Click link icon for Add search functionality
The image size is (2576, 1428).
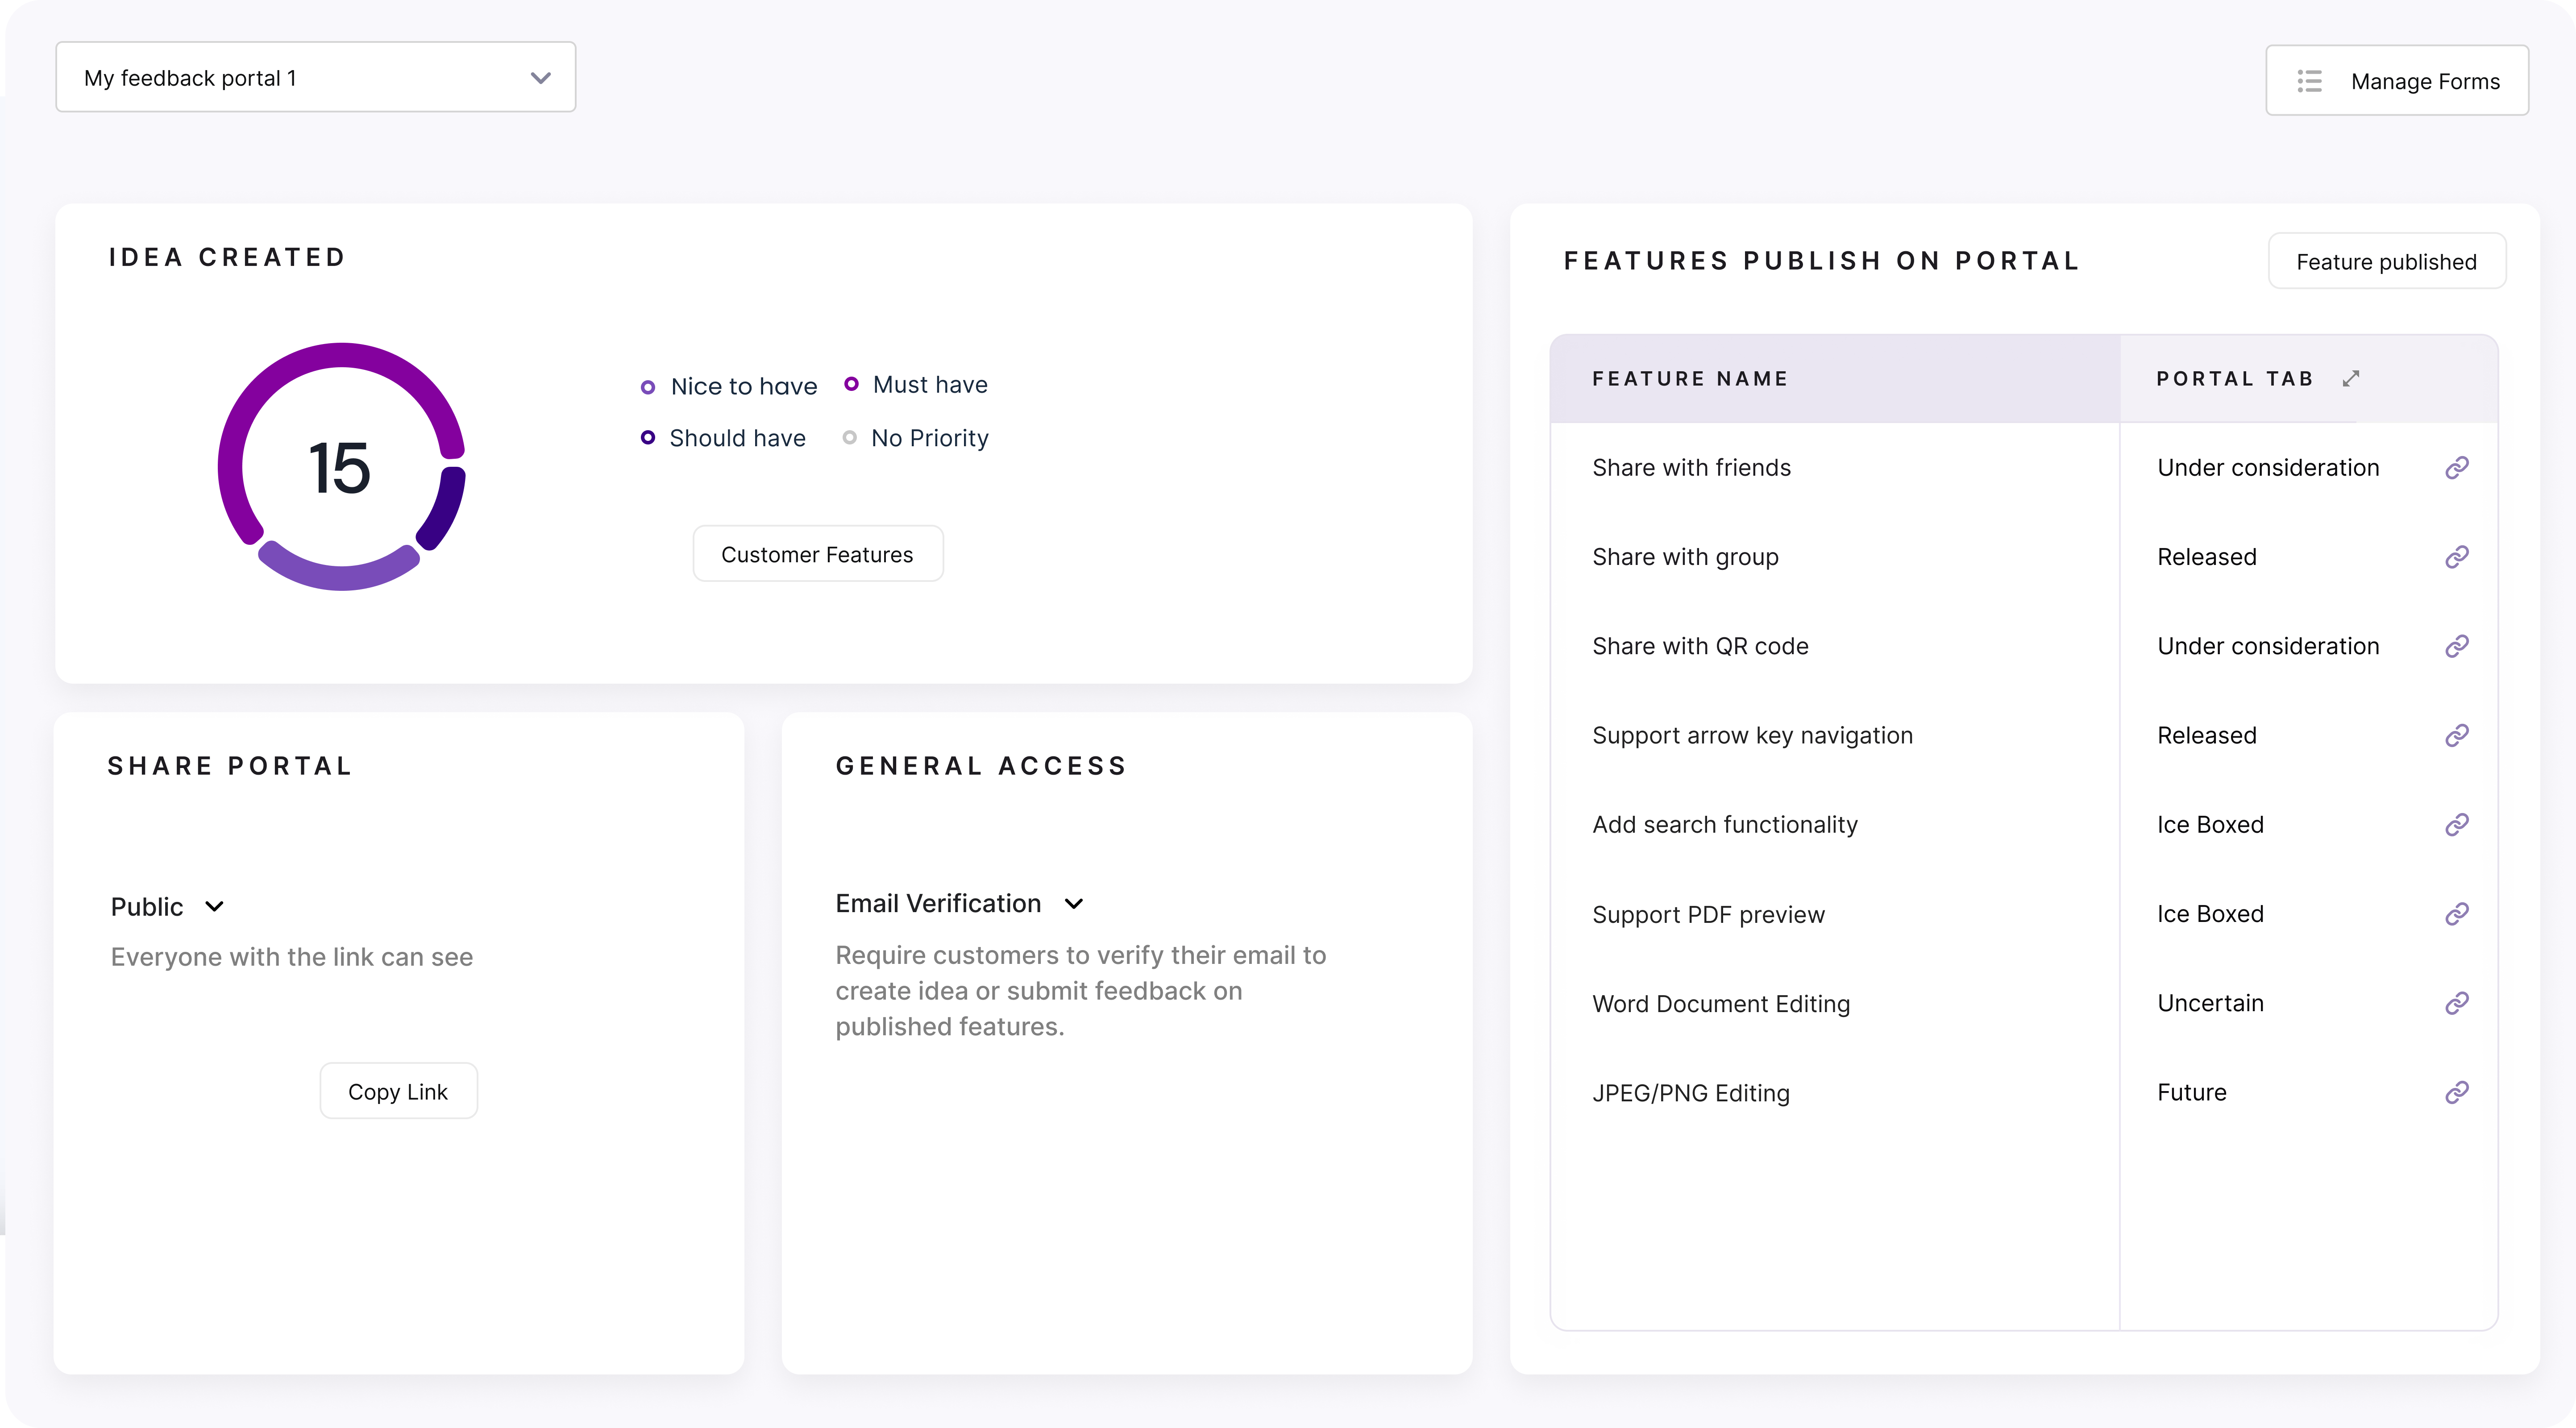tap(2457, 825)
